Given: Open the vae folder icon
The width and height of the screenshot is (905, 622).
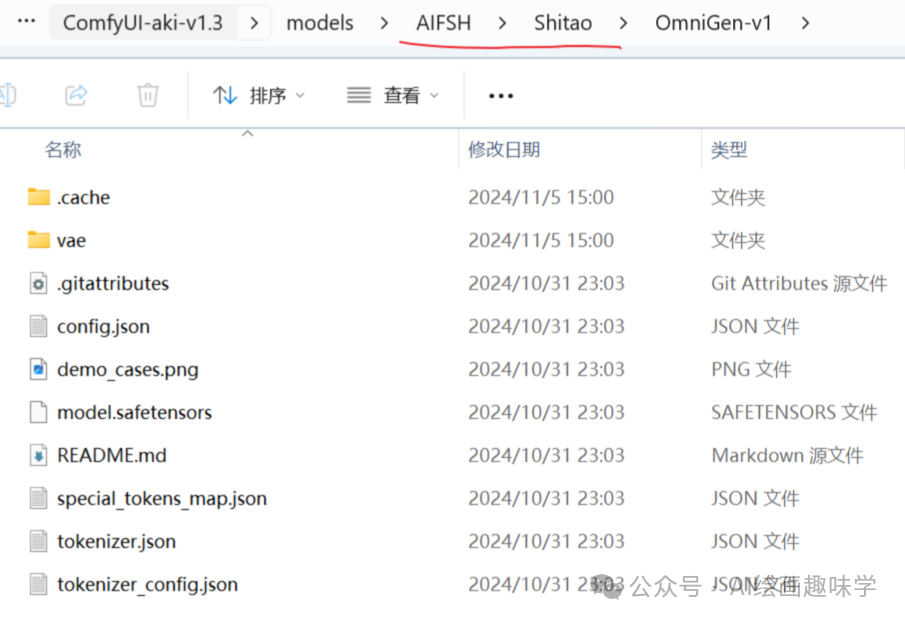Looking at the screenshot, I should 39,239.
